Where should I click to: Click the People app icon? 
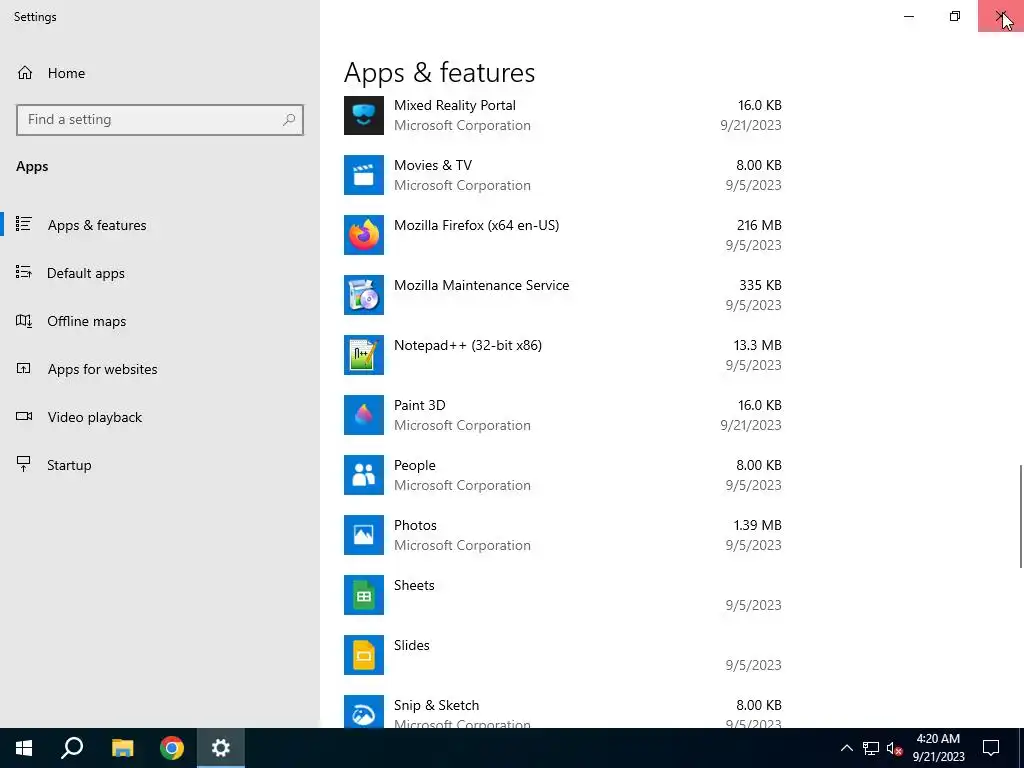364,475
